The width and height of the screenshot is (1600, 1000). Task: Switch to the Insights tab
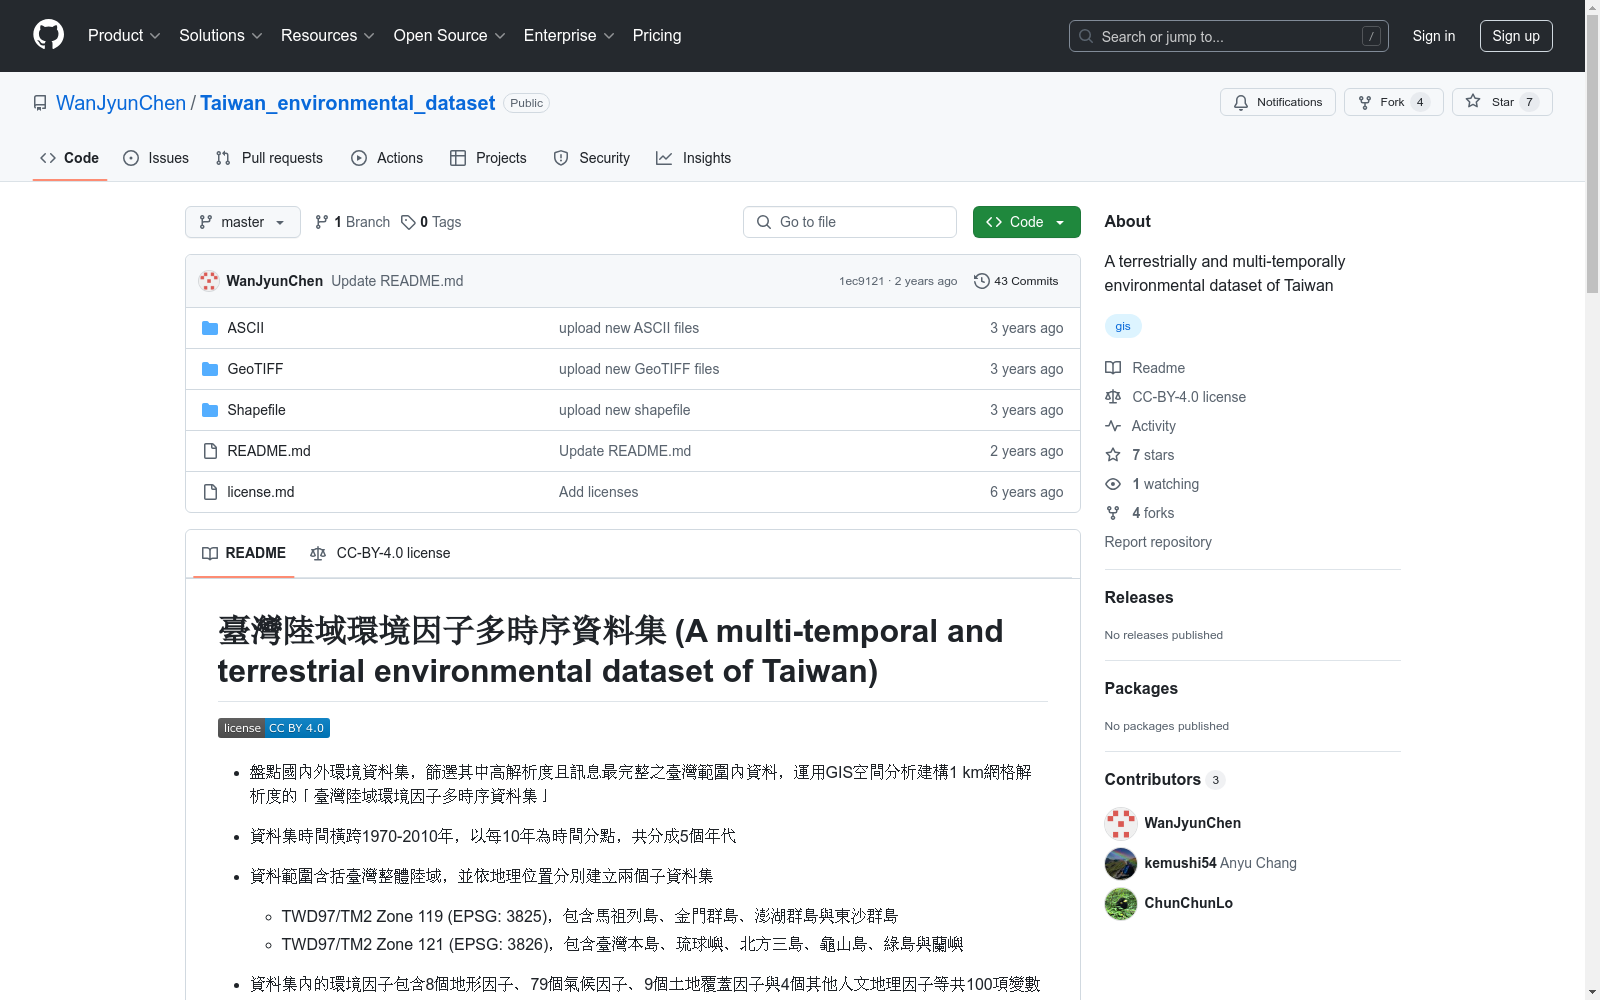[694, 158]
